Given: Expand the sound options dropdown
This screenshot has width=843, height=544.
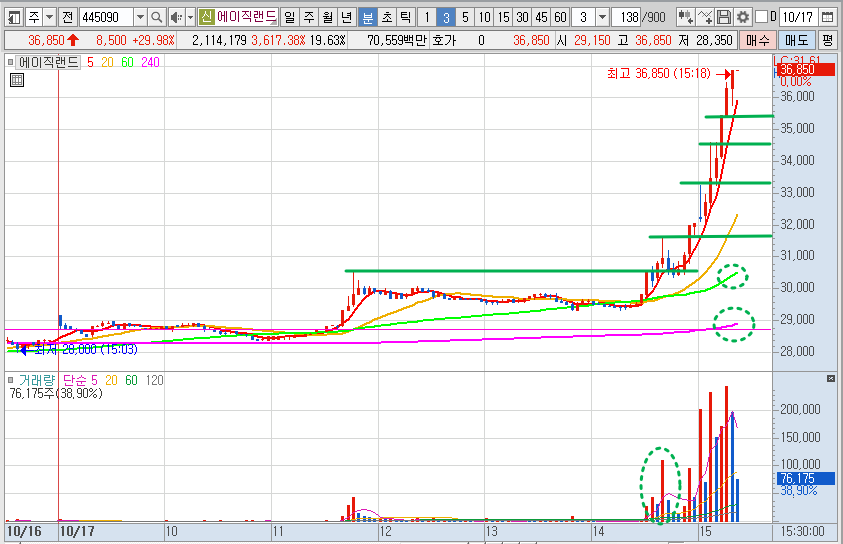Looking at the screenshot, I should (190, 18).
